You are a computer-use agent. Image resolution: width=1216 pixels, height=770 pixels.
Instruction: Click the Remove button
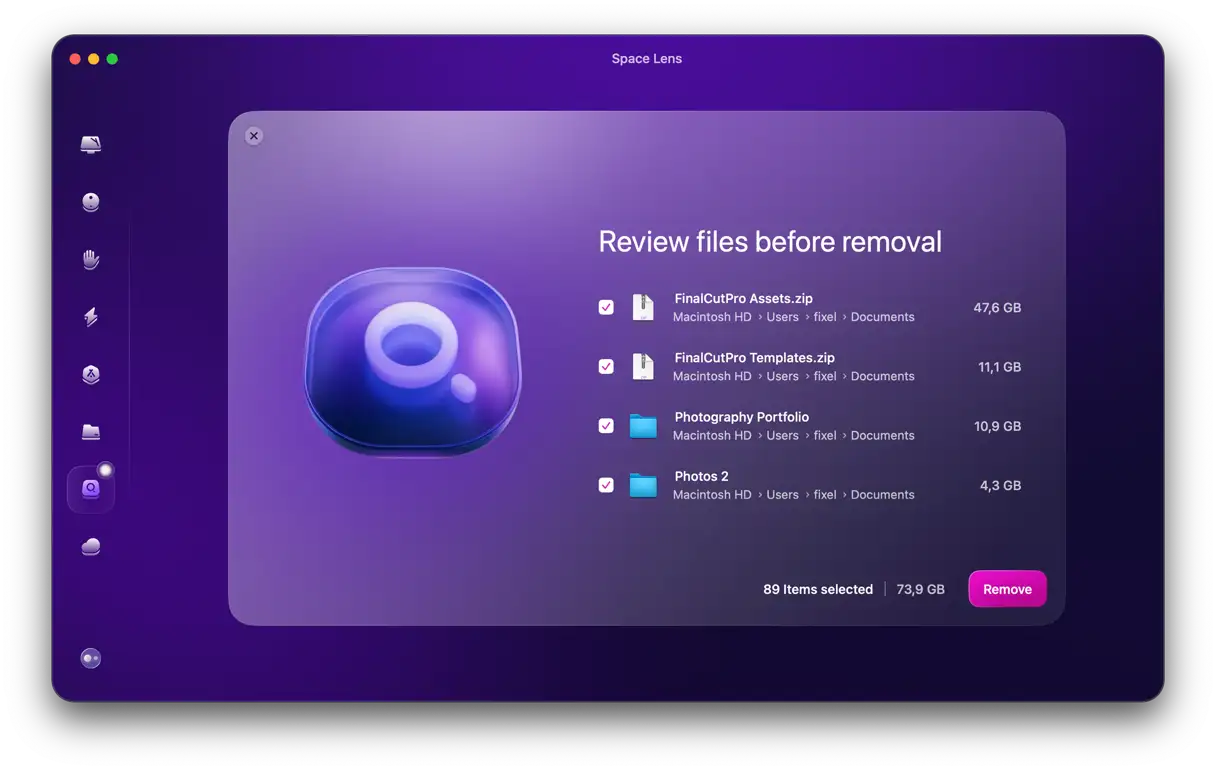(x=1007, y=589)
